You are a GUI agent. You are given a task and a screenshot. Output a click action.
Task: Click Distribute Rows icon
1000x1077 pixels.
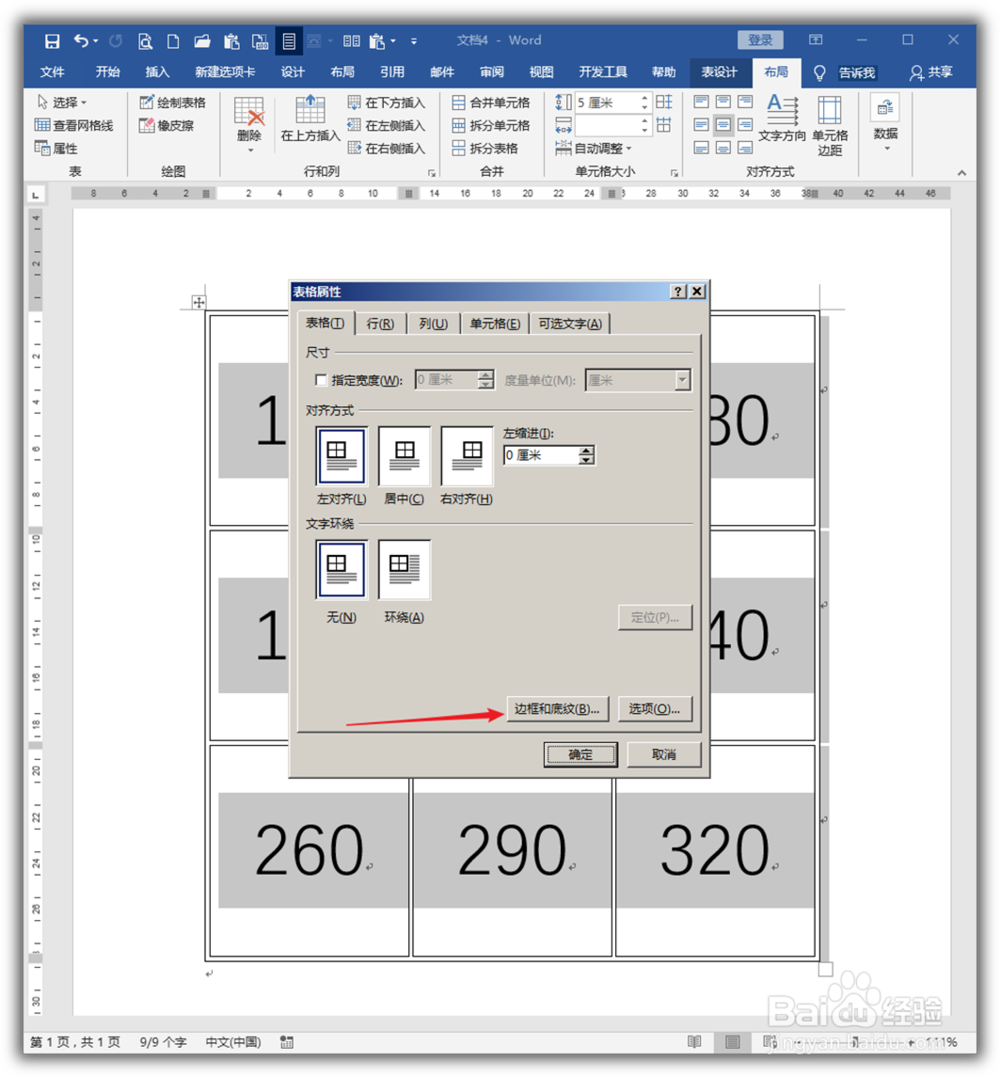point(664,102)
